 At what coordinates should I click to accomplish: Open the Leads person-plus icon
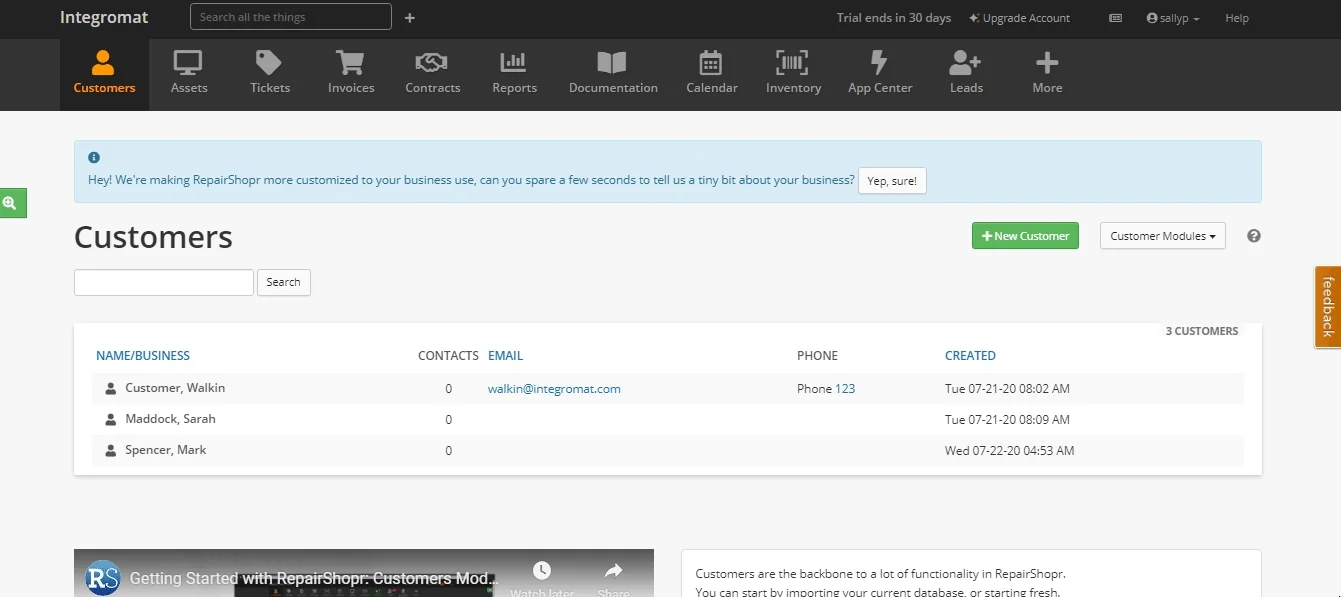coord(965,63)
